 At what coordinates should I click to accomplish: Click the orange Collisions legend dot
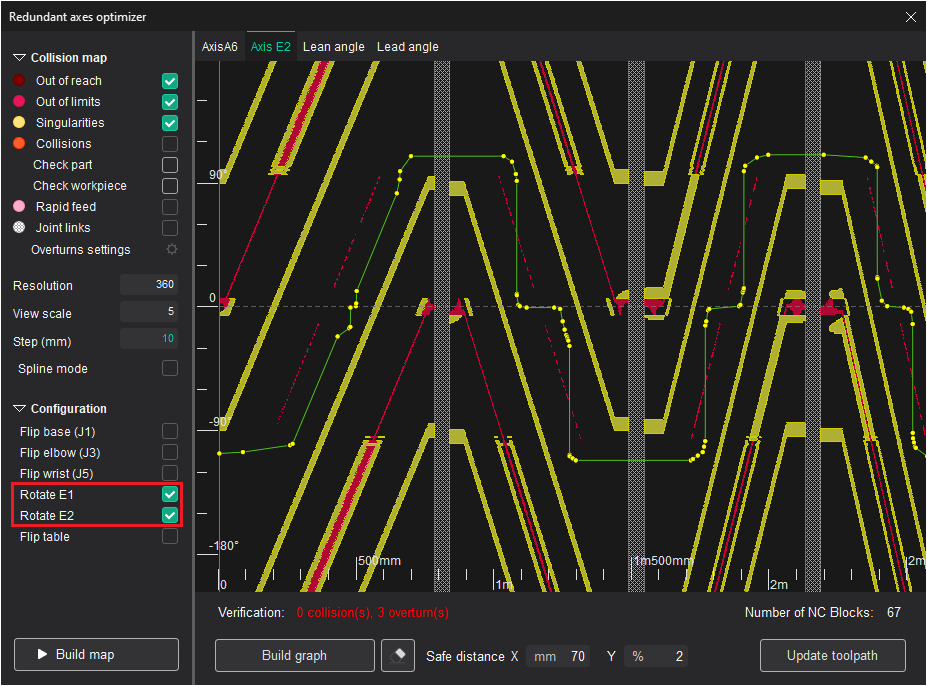coord(19,144)
